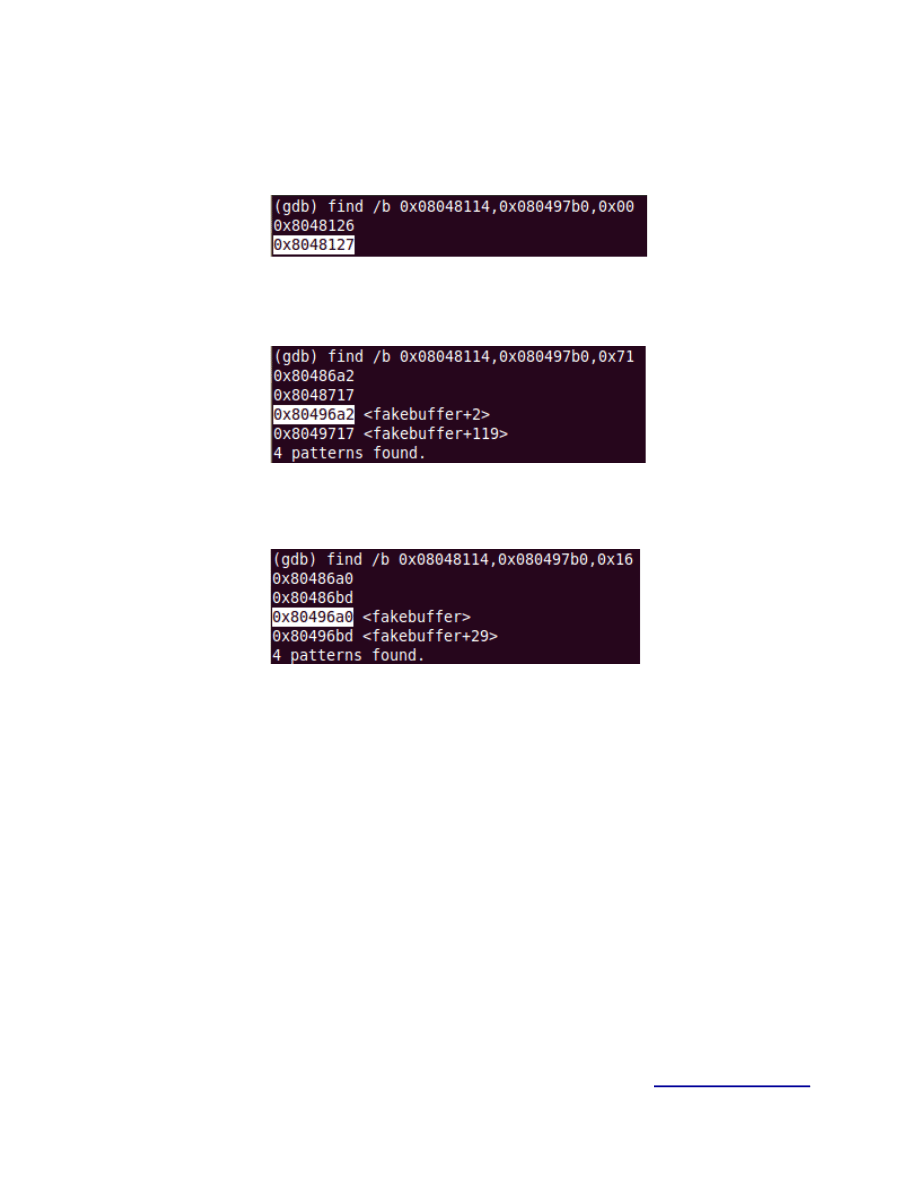Click the address 0x80486a0 result
The height and width of the screenshot is (1188, 918).
[x=313, y=579]
